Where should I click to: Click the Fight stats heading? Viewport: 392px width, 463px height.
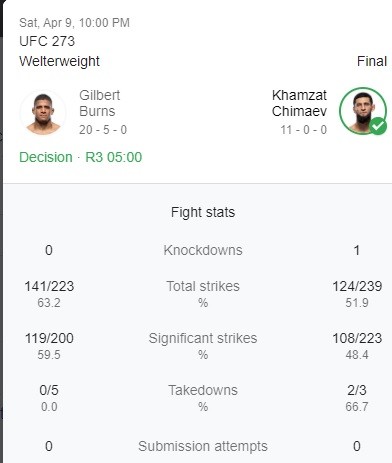click(x=203, y=212)
